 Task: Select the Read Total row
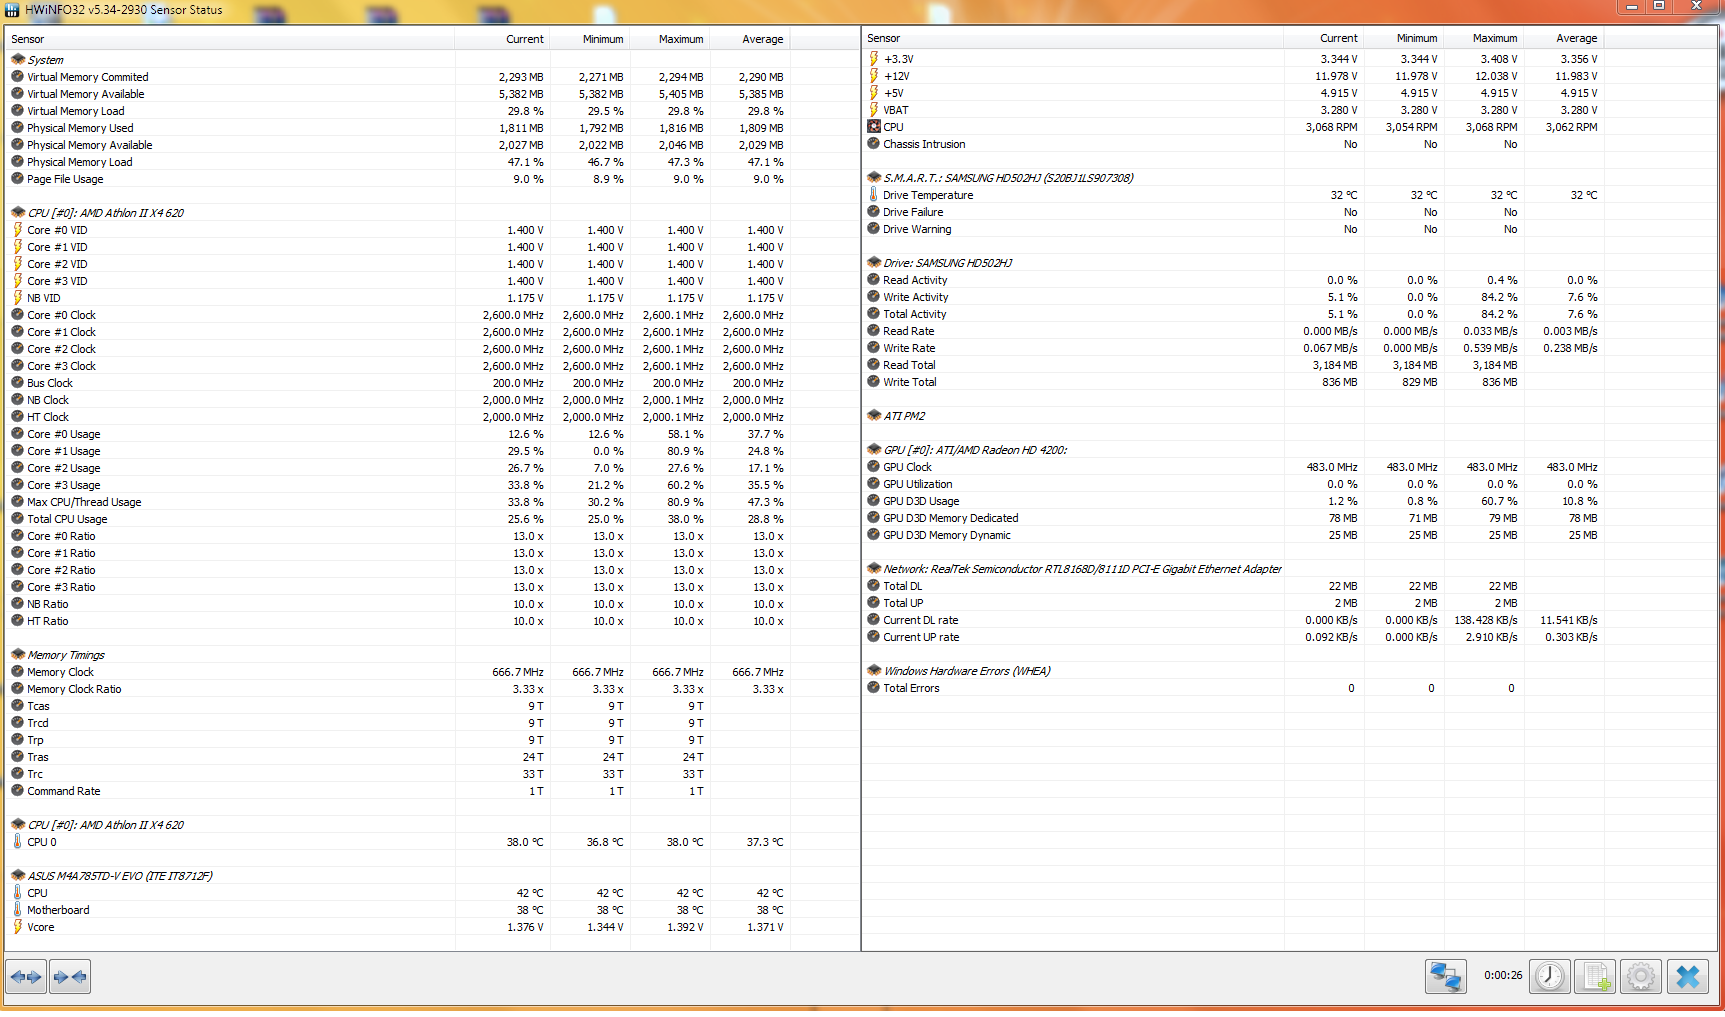1290,365
